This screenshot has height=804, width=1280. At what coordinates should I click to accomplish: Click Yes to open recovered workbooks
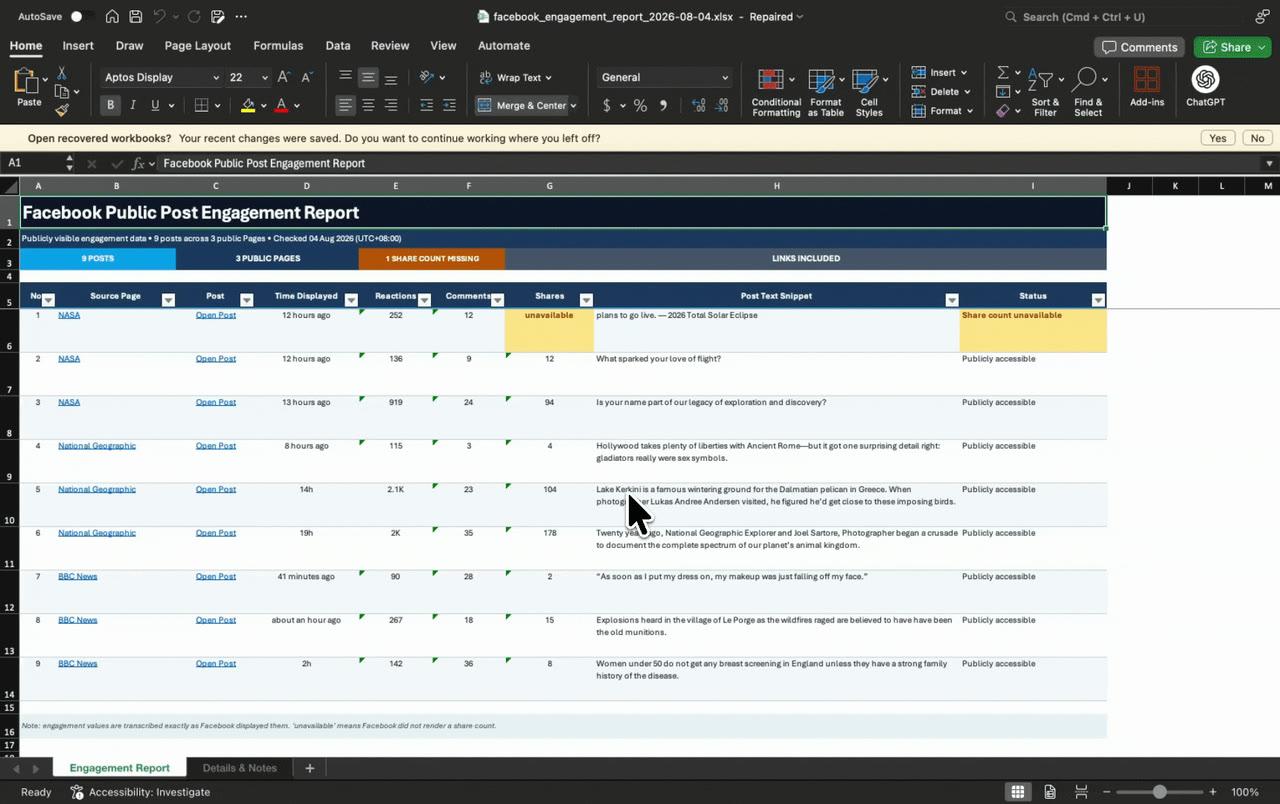click(x=1217, y=138)
